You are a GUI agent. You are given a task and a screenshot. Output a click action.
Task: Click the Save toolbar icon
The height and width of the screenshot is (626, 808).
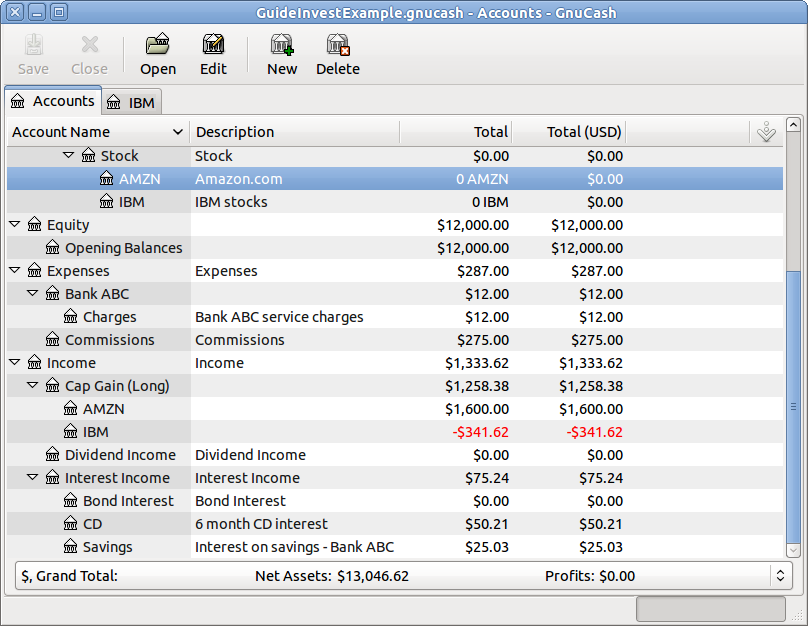point(33,45)
